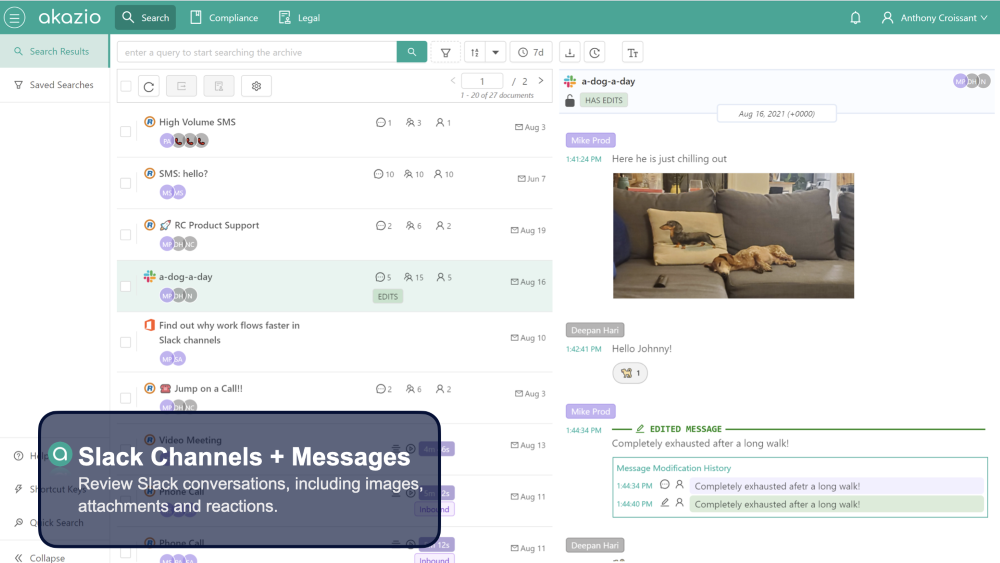Click the HAS EDITS badge
This screenshot has height=563, width=1000.
pyautogui.click(x=604, y=100)
